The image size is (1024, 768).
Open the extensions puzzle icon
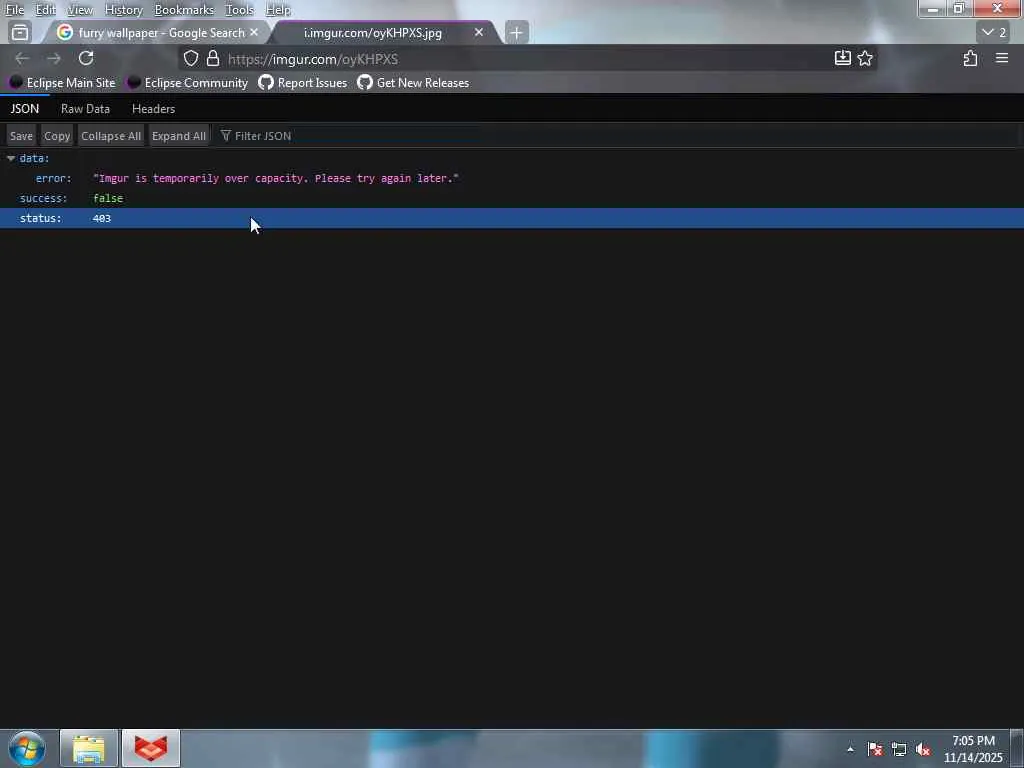pos(970,58)
